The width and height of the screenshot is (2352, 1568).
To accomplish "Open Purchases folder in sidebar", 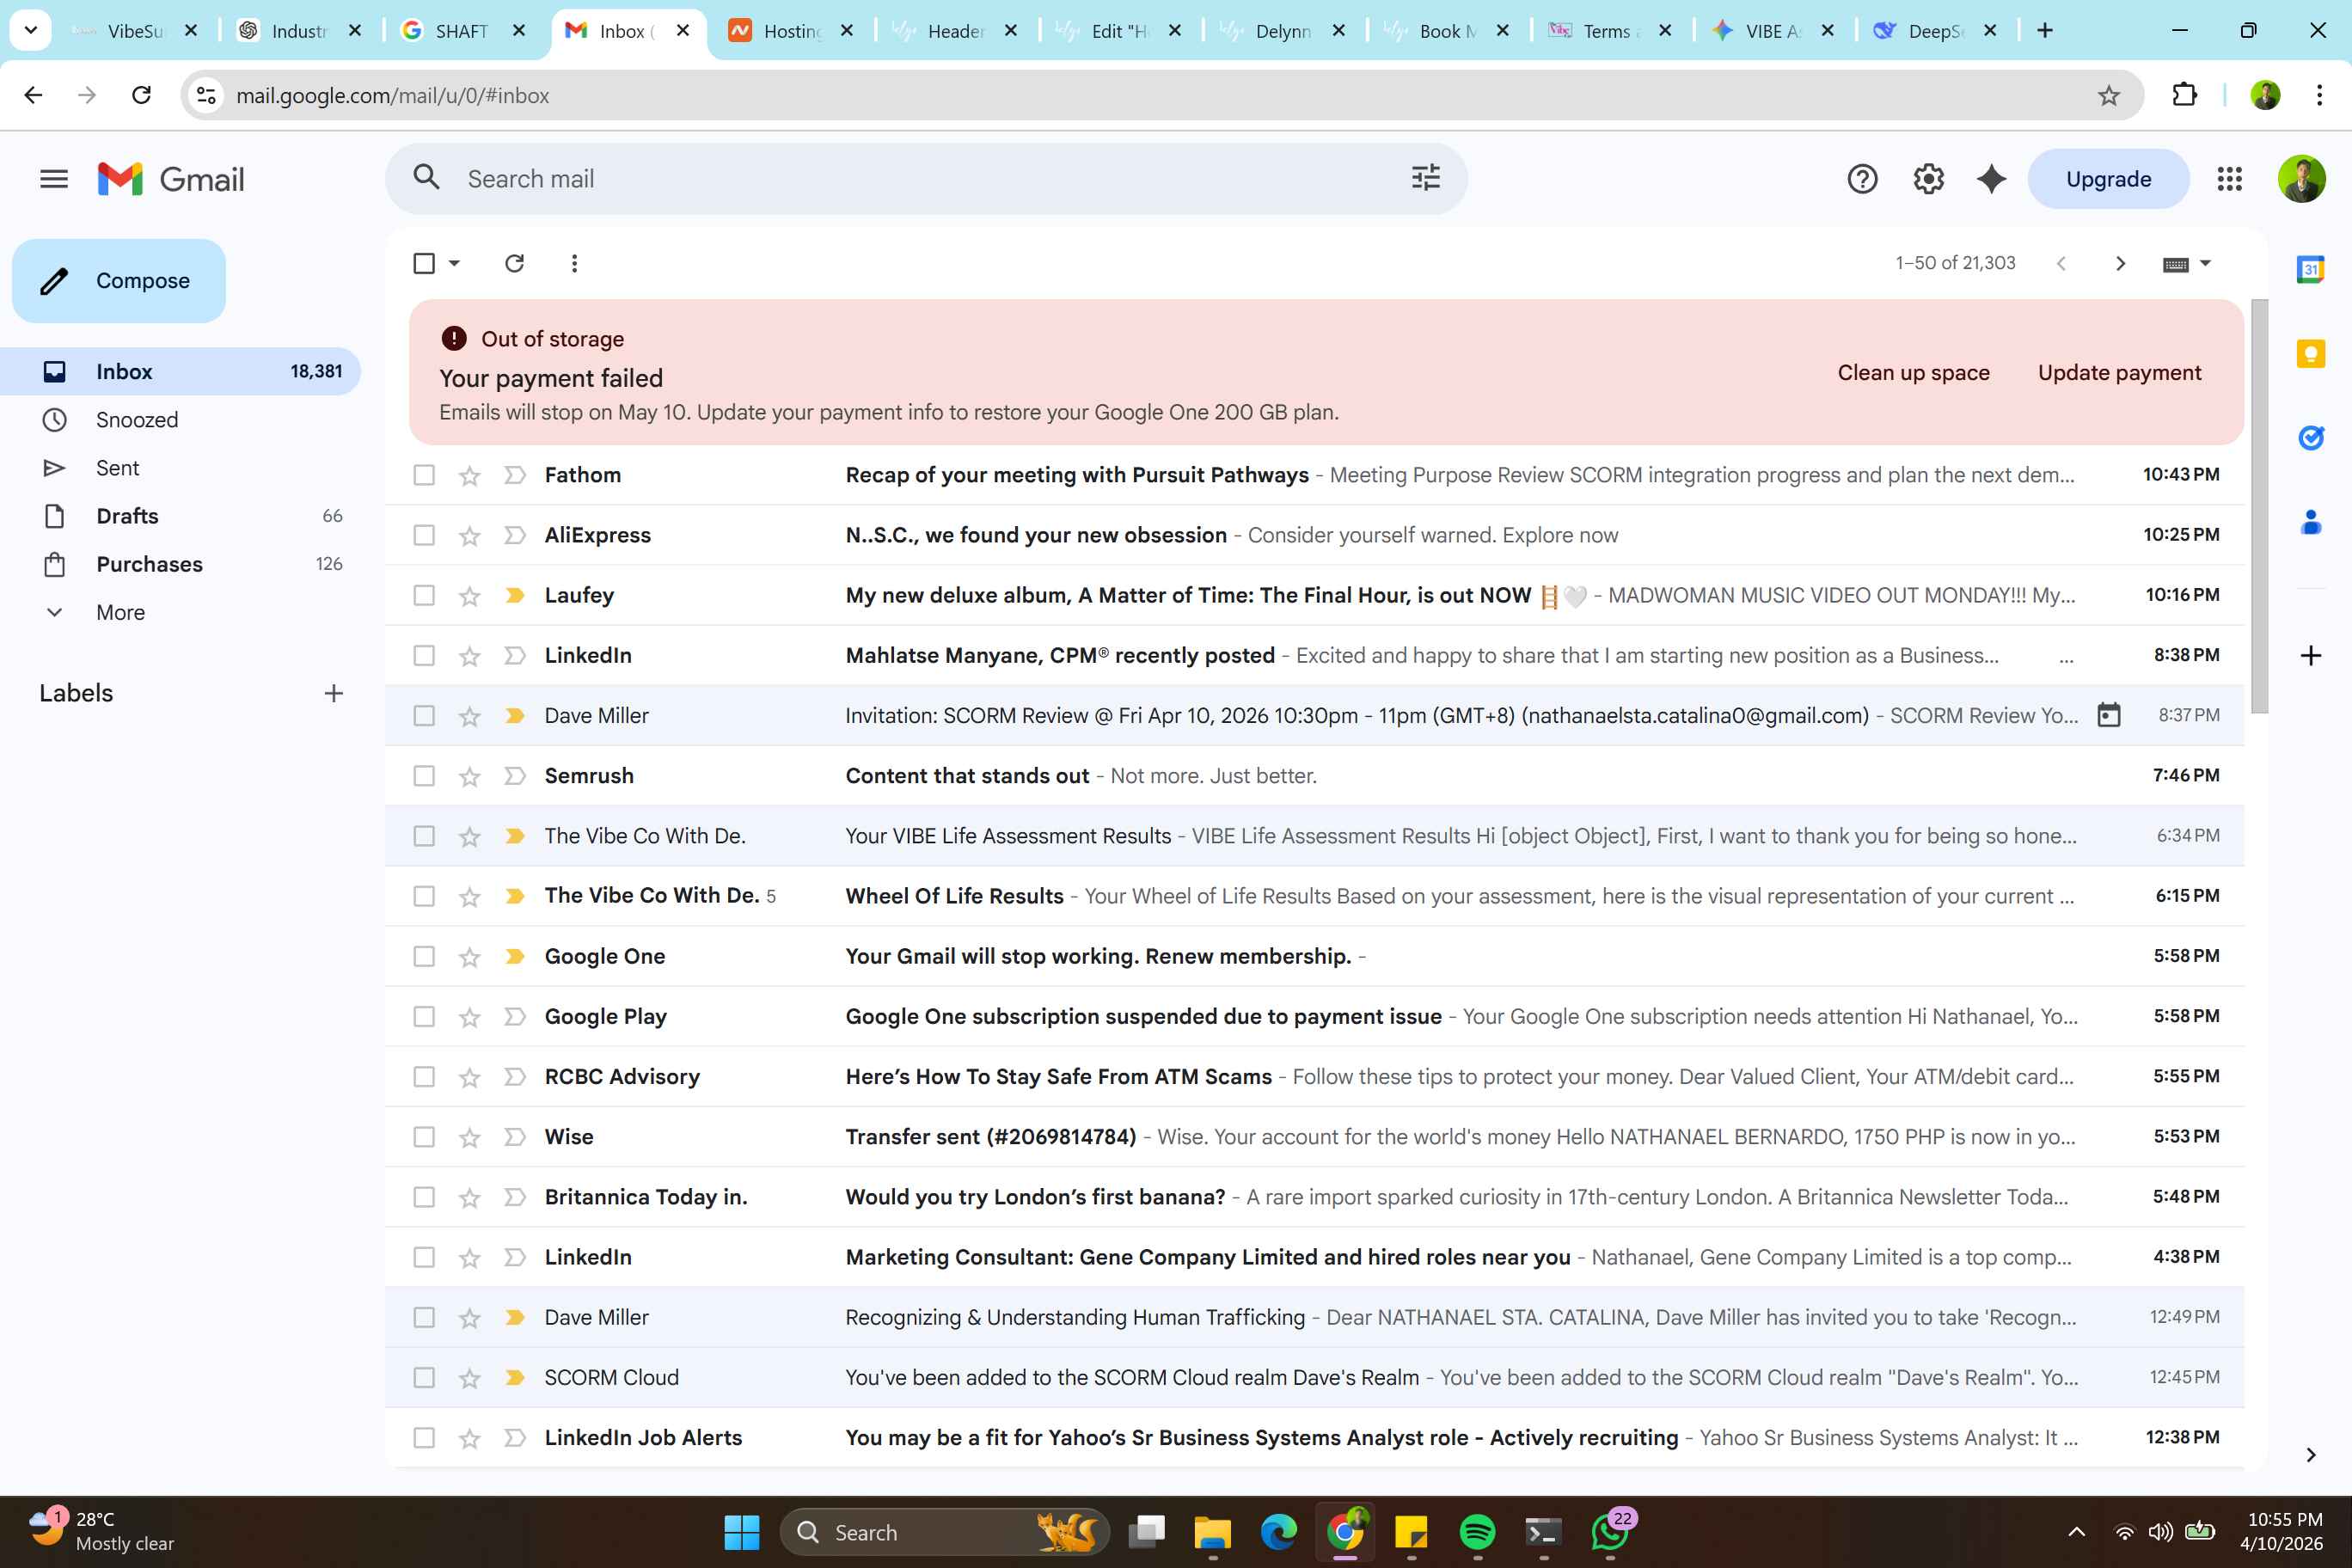I will [x=180, y=564].
